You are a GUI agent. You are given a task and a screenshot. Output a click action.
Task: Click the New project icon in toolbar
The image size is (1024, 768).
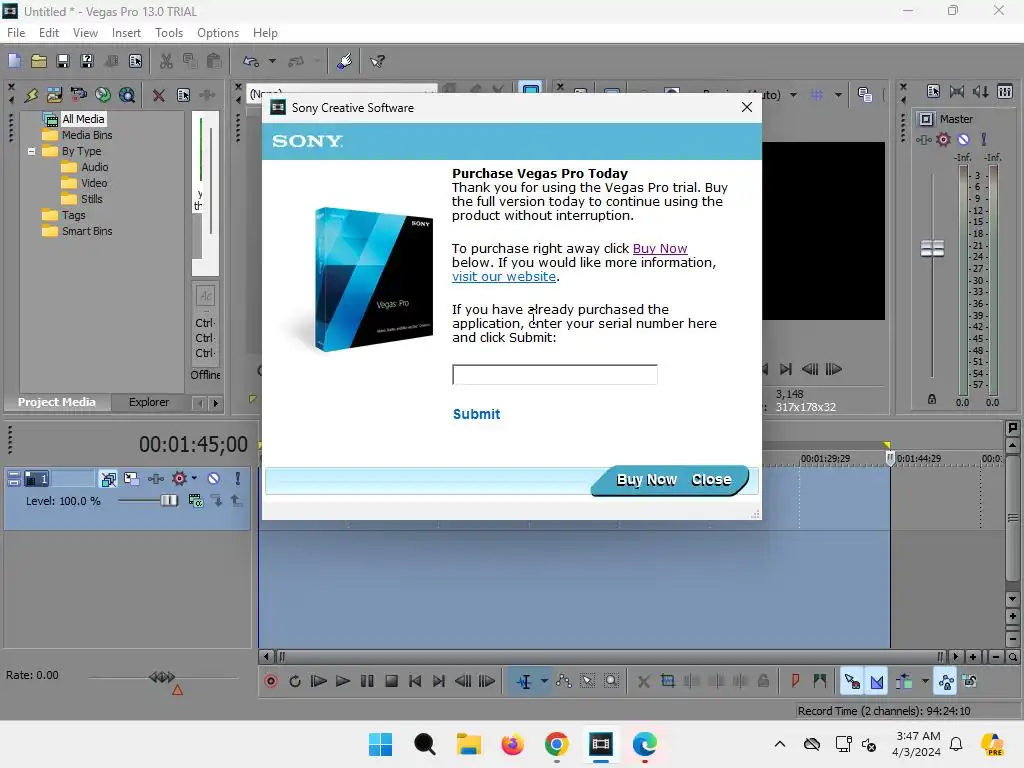pyautogui.click(x=14, y=61)
